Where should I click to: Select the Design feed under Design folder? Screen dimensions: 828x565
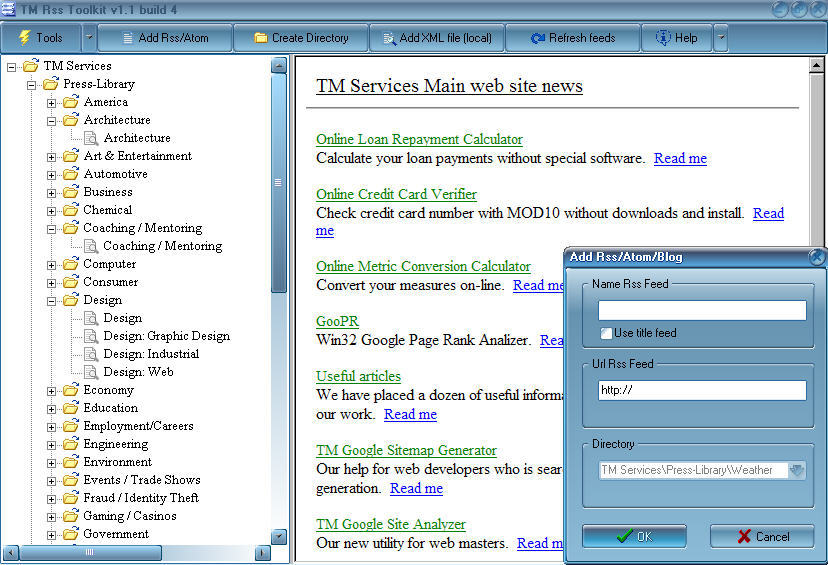[123, 318]
